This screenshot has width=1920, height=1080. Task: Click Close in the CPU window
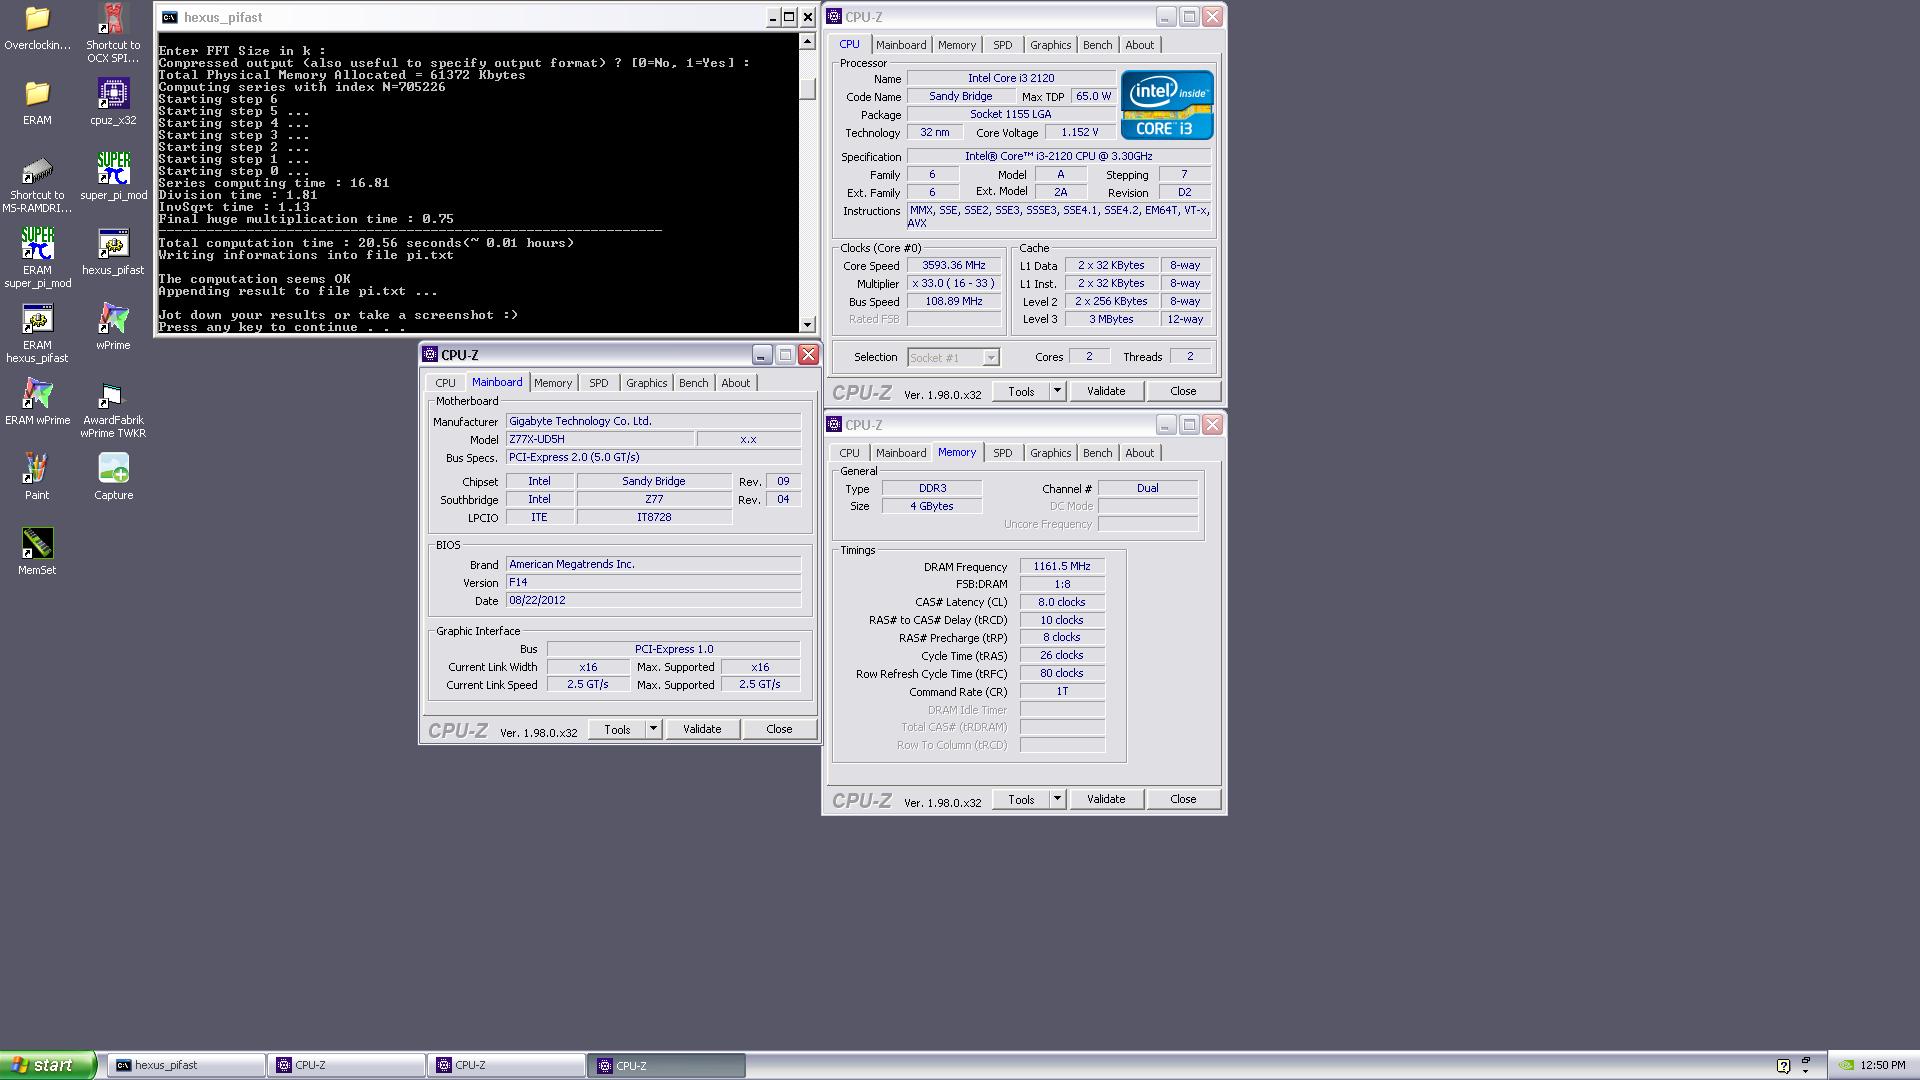click(x=1183, y=391)
